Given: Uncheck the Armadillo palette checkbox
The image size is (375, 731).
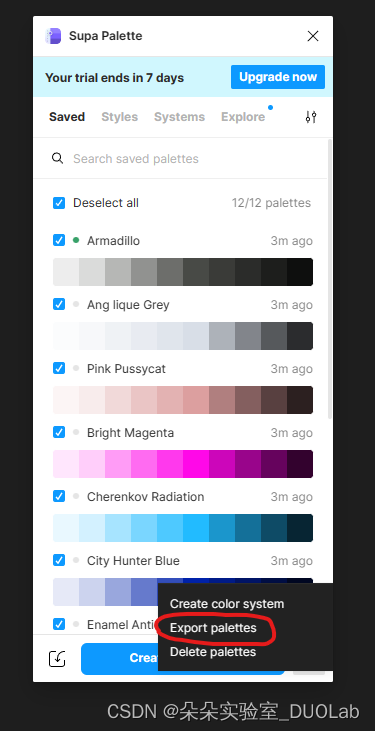Looking at the screenshot, I should pyautogui.click(x=59, y=241).
